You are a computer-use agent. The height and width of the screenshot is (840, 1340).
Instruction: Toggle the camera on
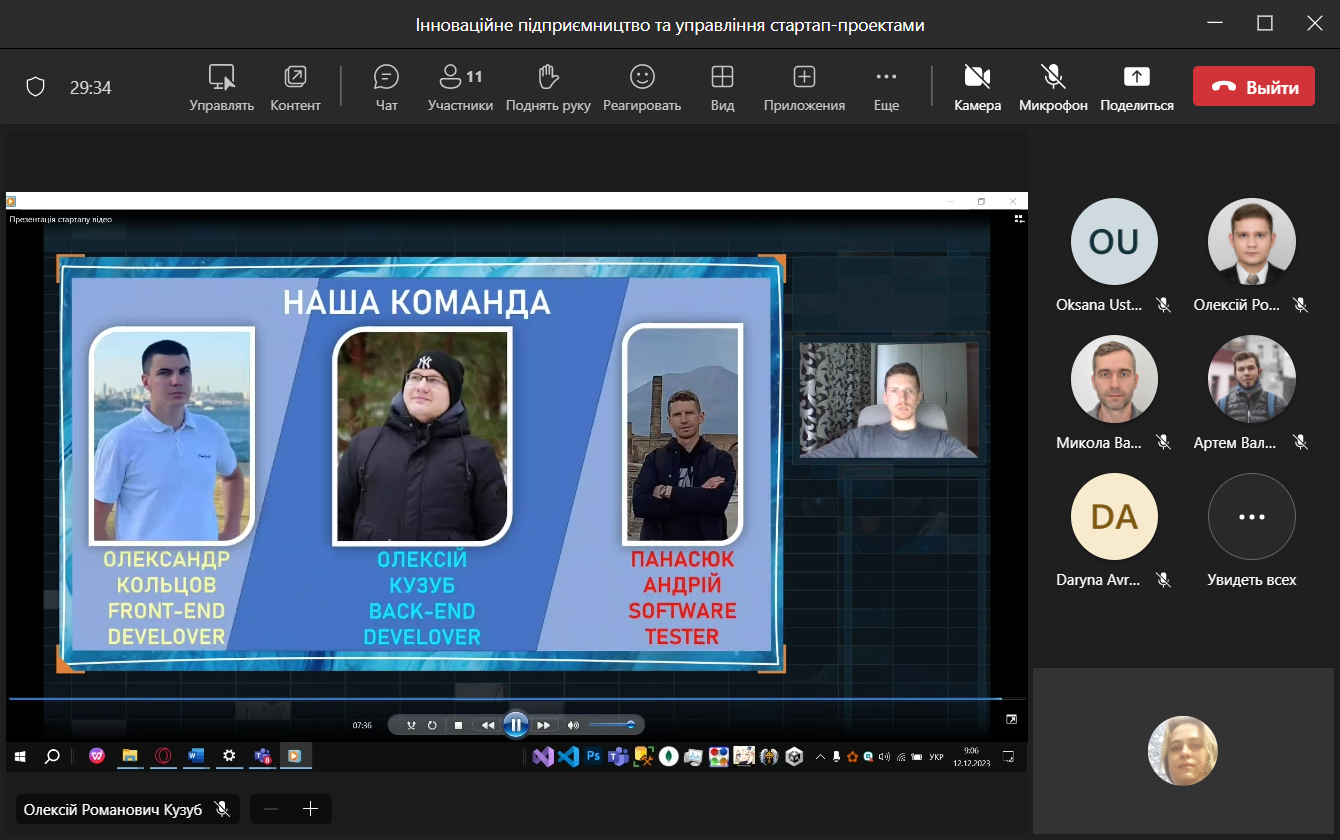pyautogui.click(x=977, y=87)
